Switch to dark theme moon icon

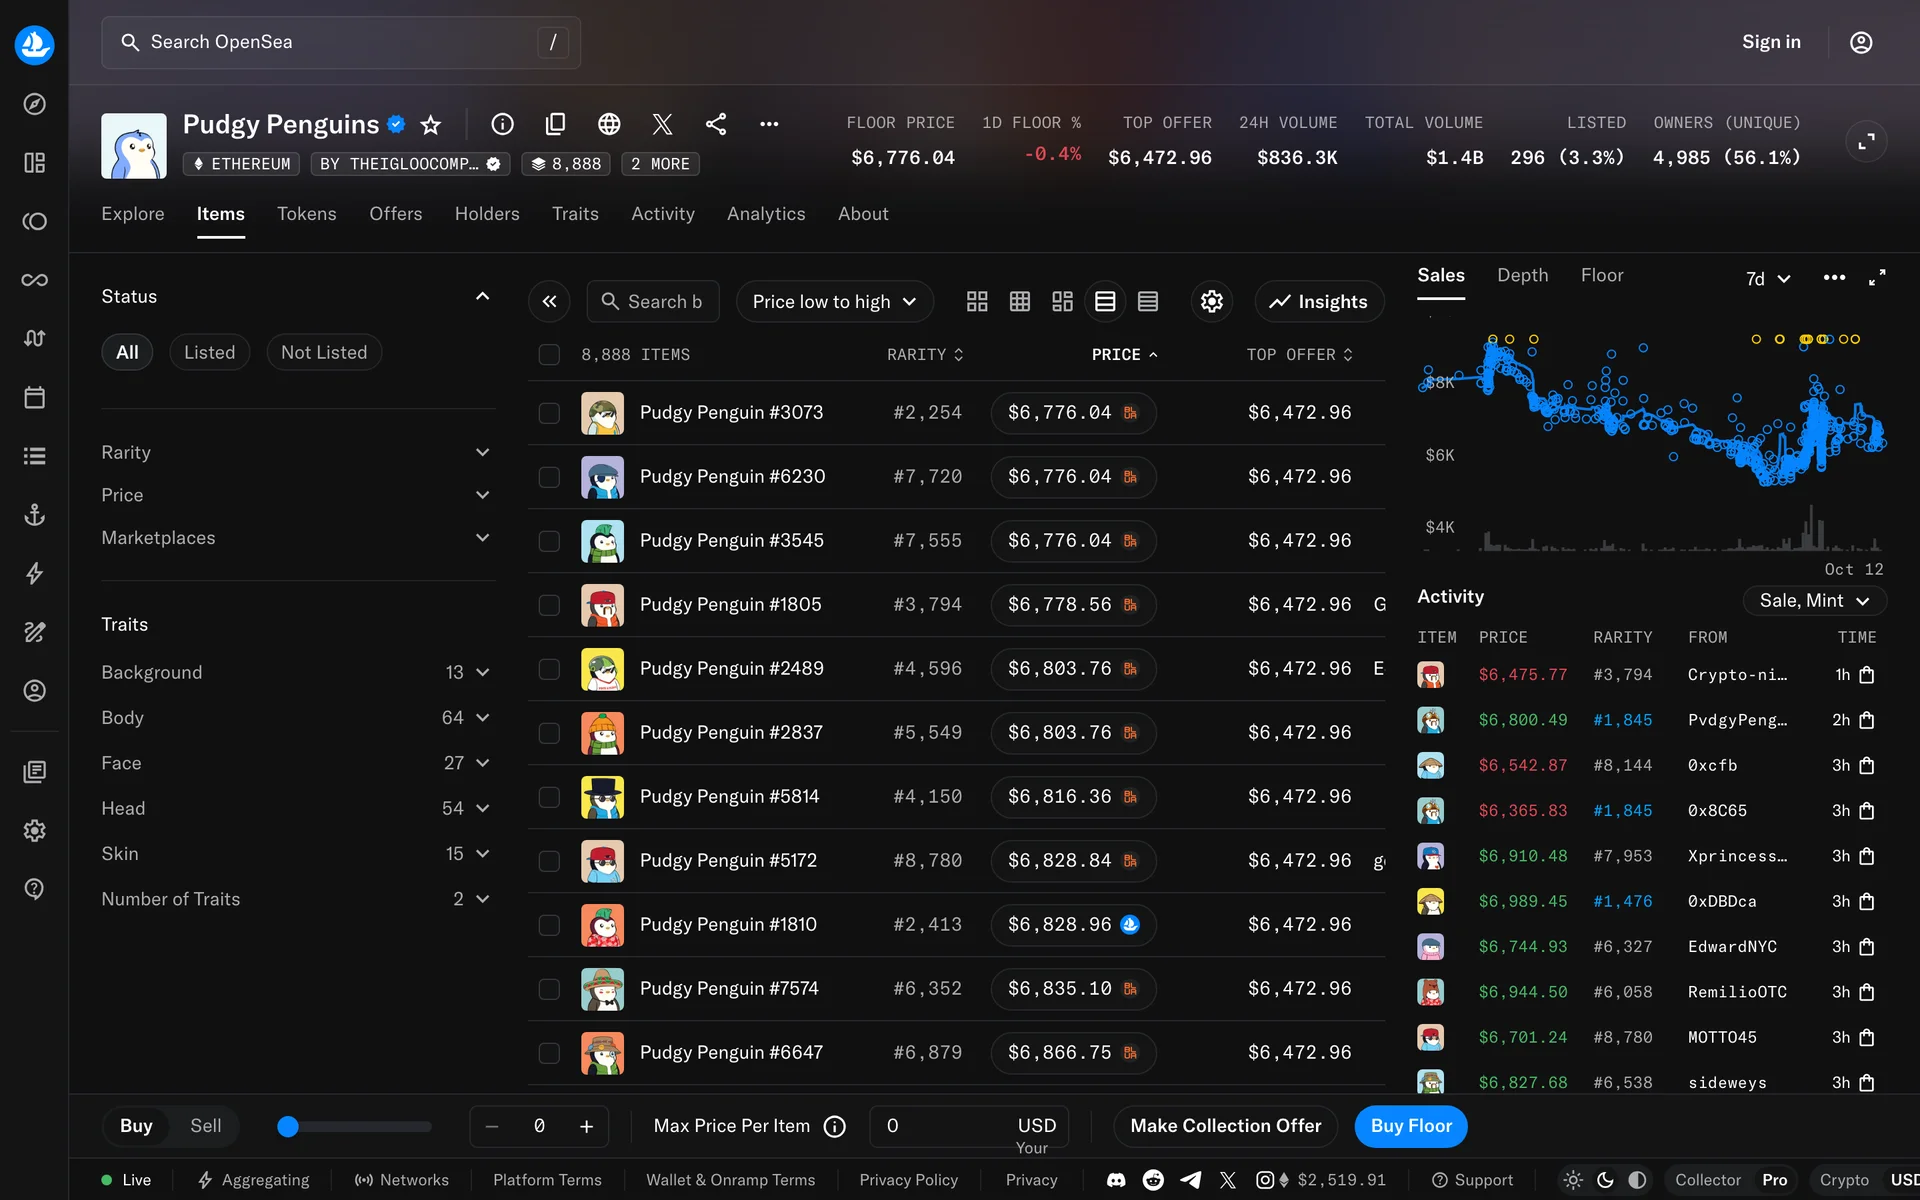tap(1605, 1180)
